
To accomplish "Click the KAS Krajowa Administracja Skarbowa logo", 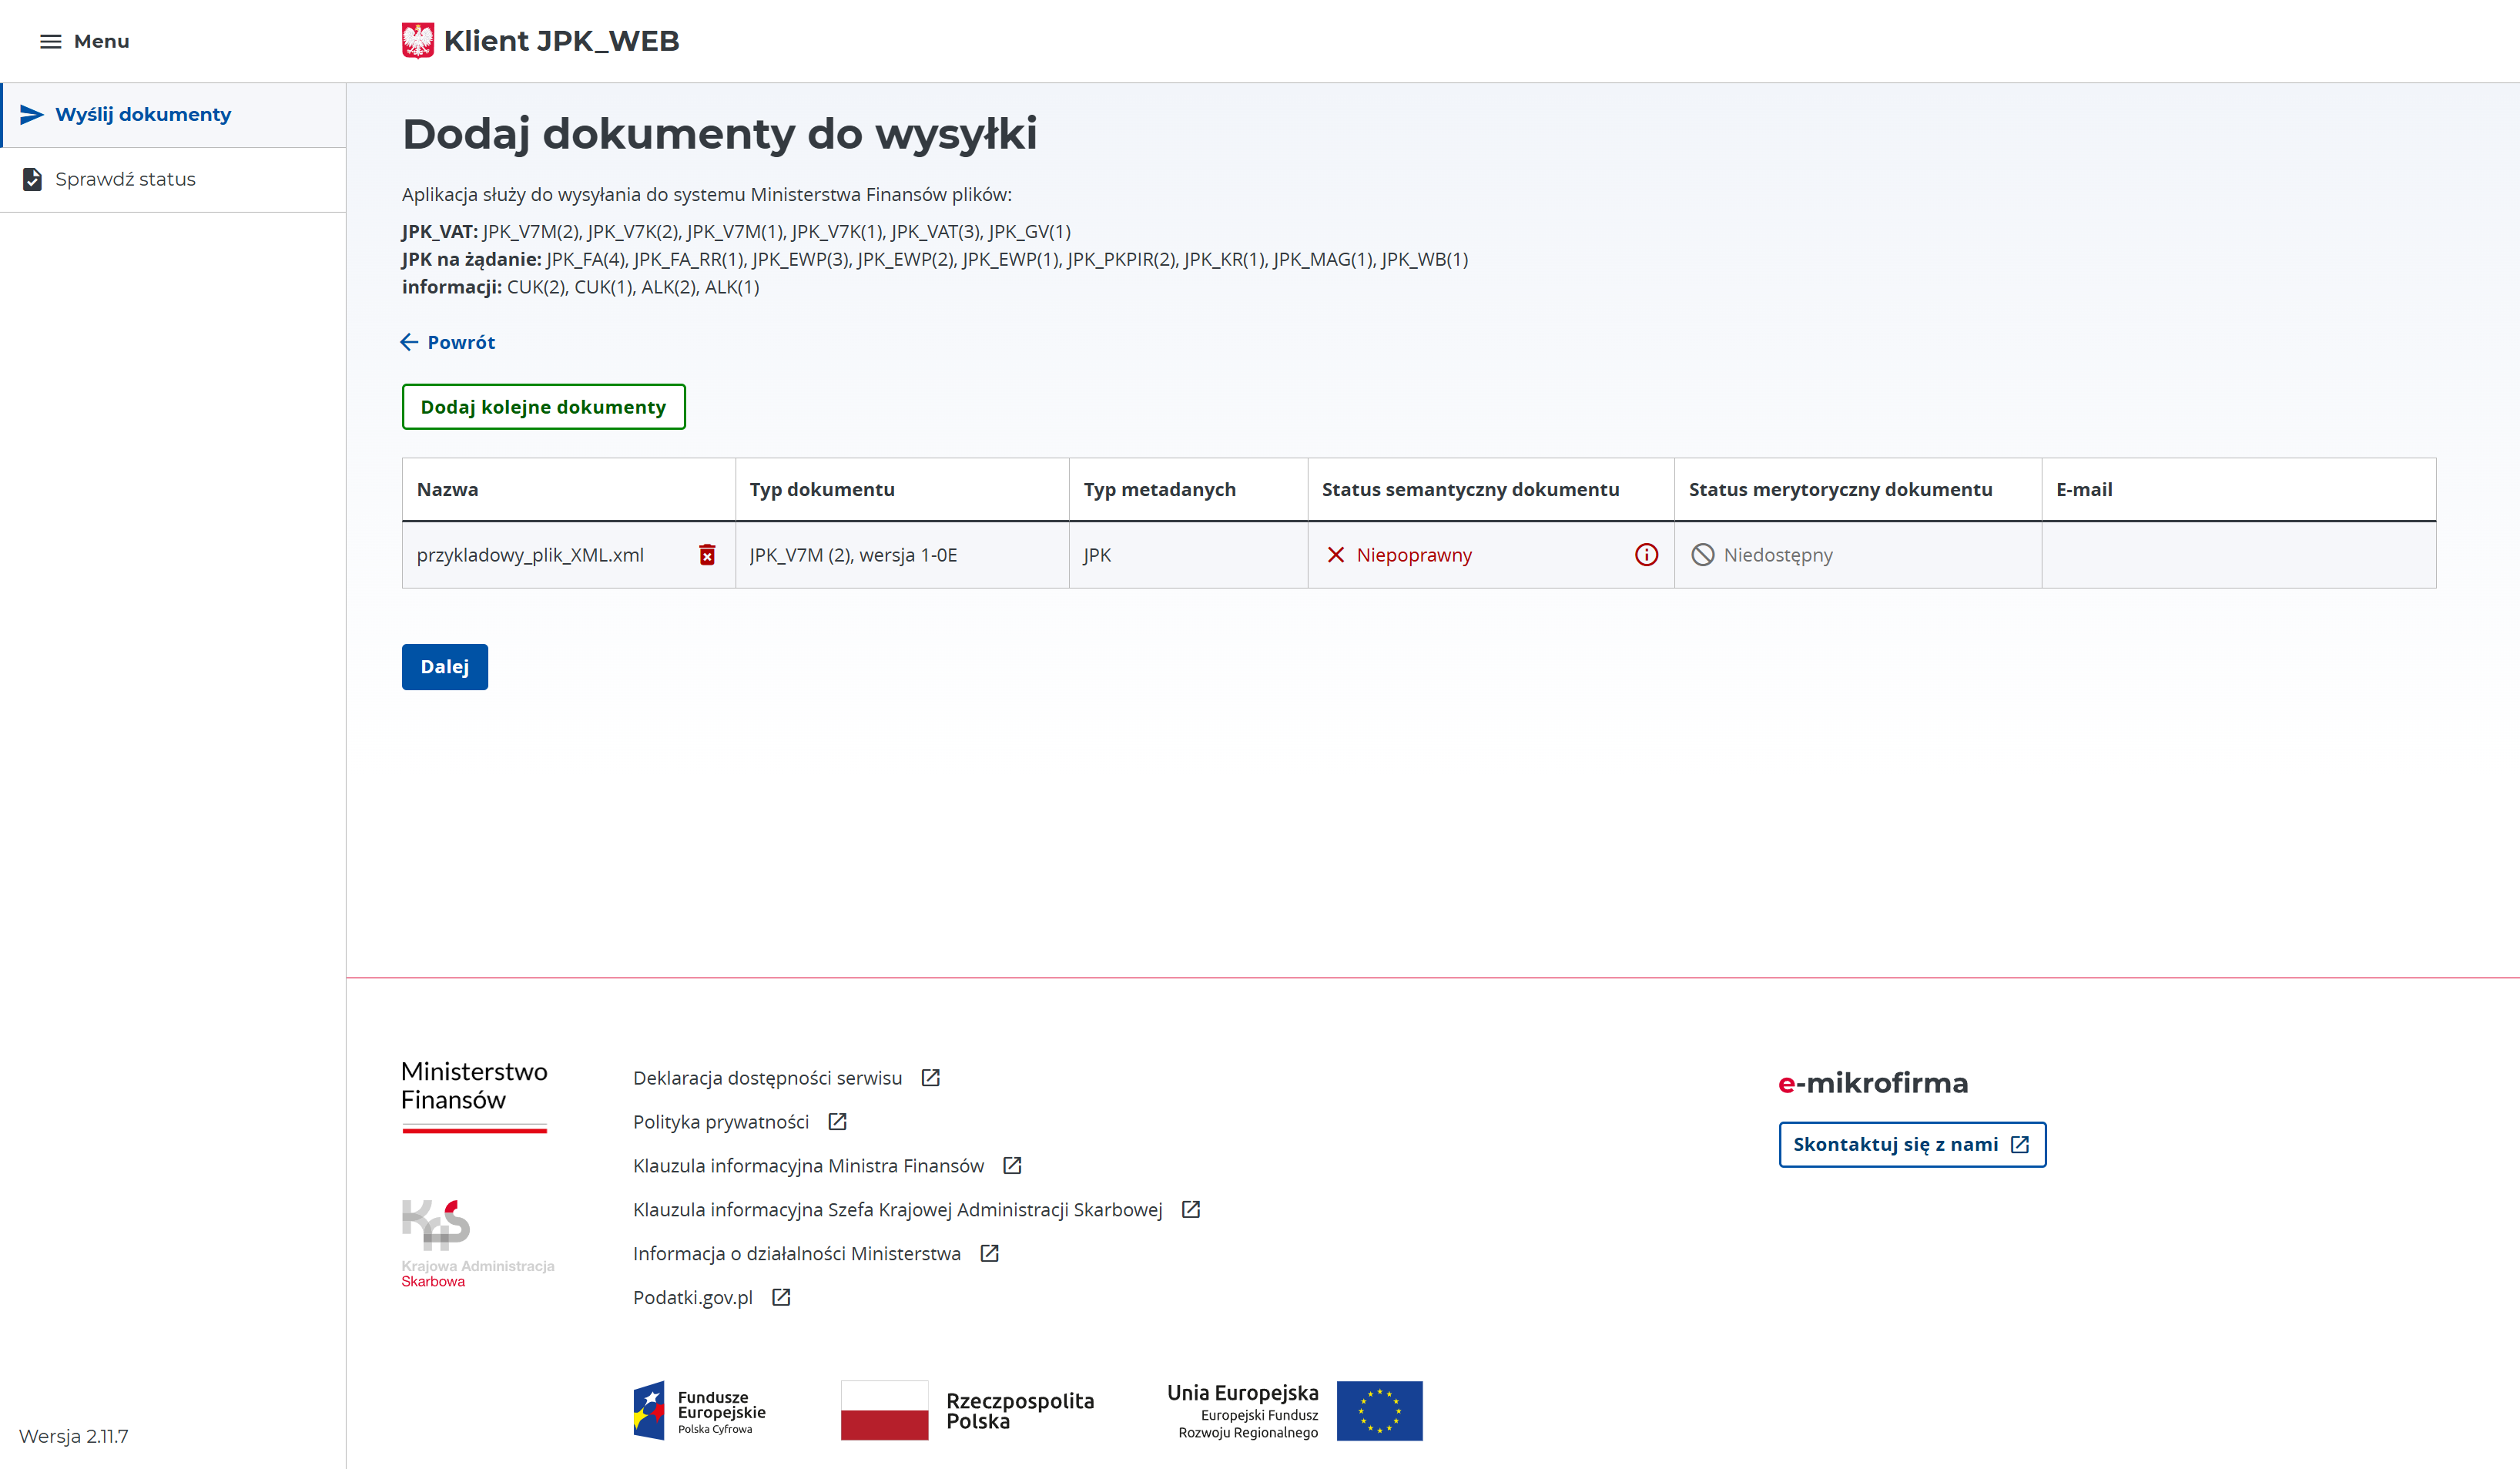I will pos(477,1244).
